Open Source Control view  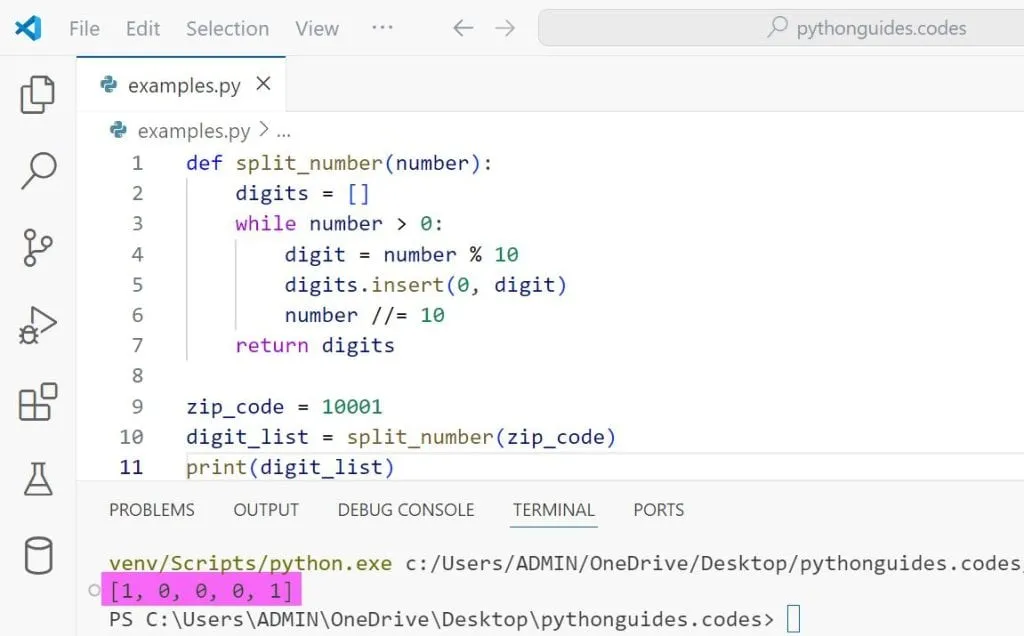38,248
